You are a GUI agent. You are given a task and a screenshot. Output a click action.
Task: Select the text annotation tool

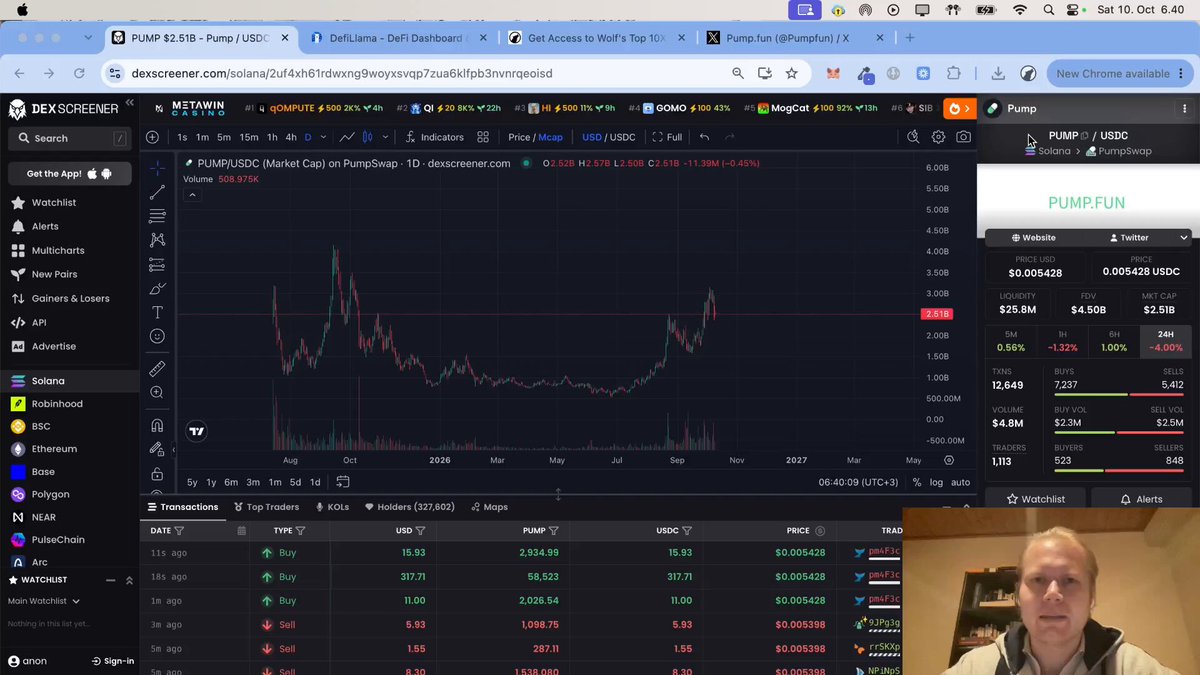(157, 312)
